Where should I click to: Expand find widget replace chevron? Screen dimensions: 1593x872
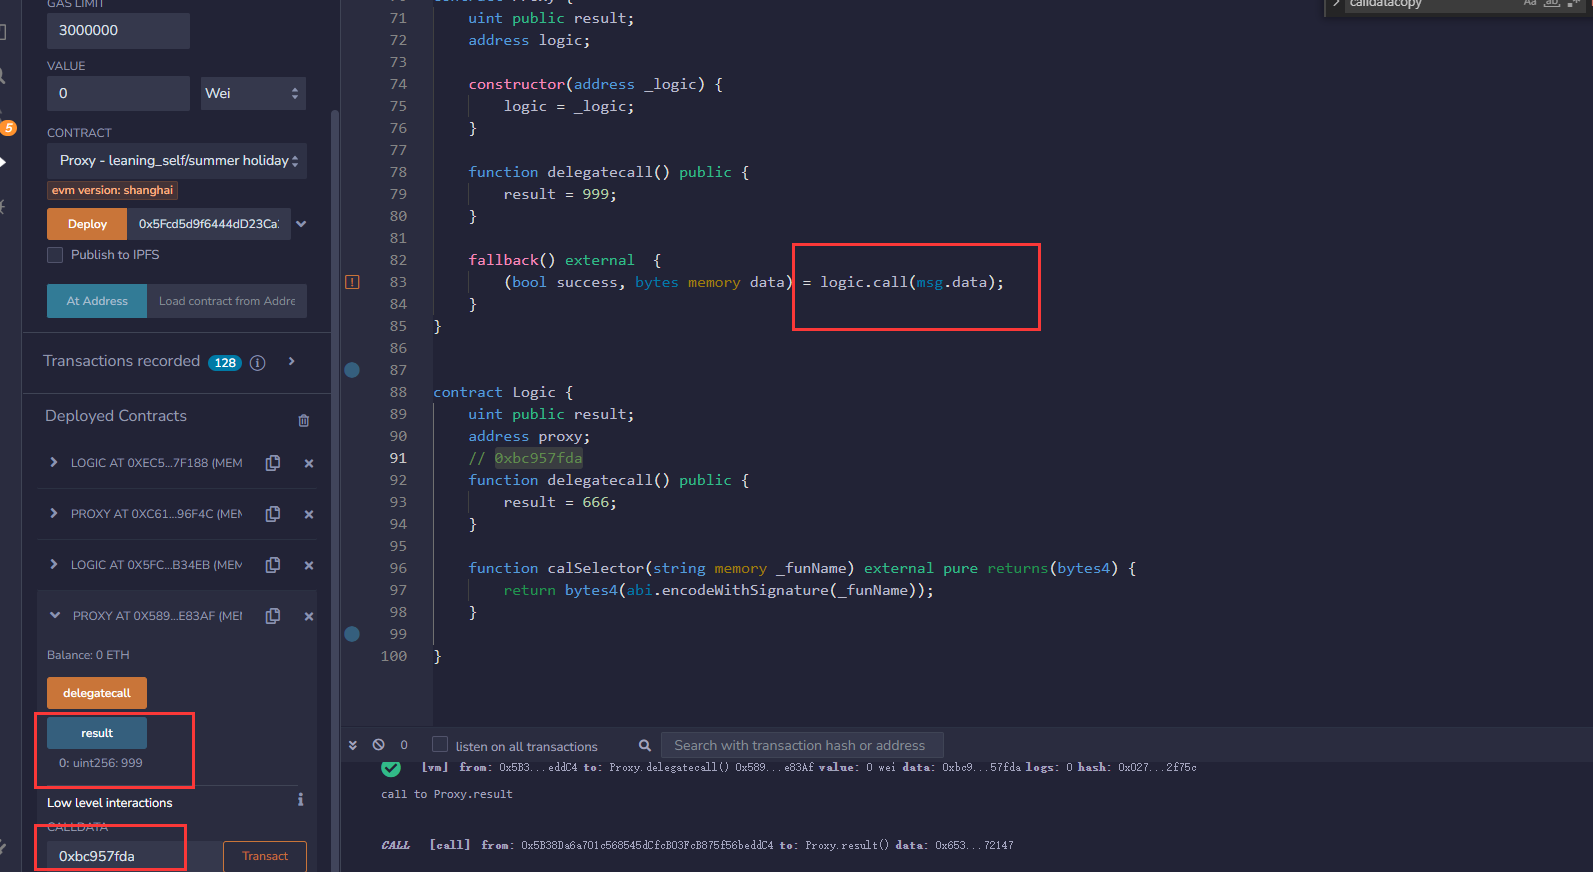pyautogui.click(x=1336, y=4)
